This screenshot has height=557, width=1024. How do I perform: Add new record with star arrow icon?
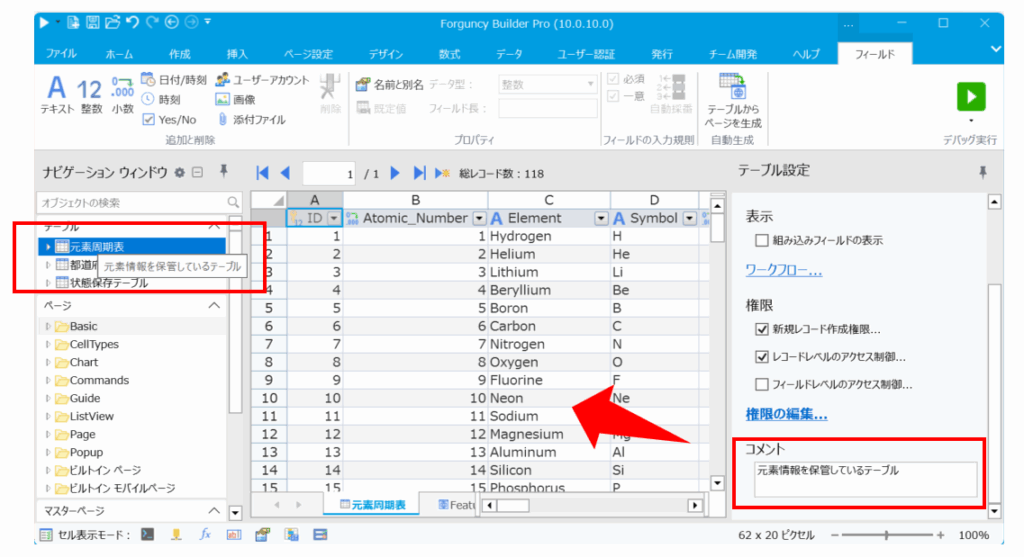tap(442, 173)
